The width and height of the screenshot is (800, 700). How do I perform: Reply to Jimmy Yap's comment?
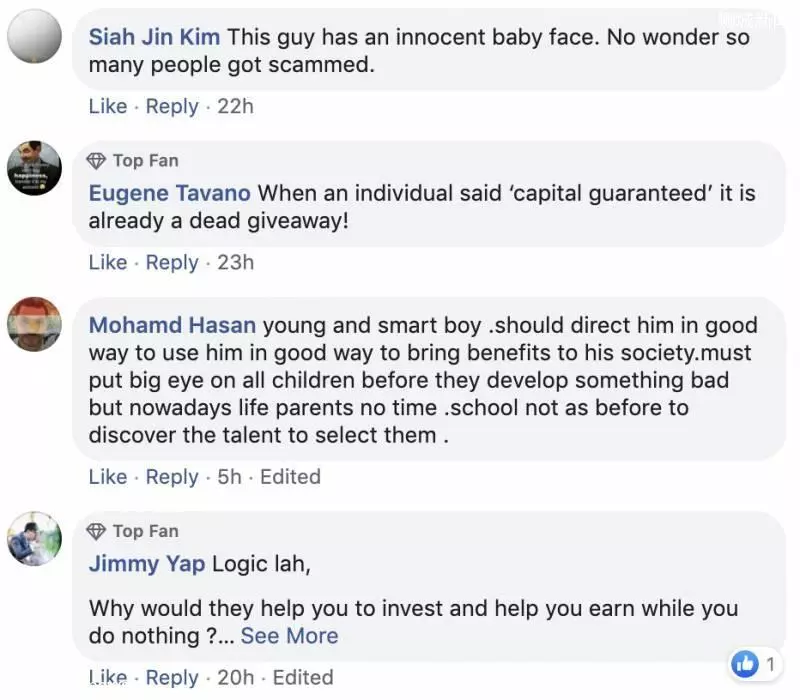coord(172,678)
